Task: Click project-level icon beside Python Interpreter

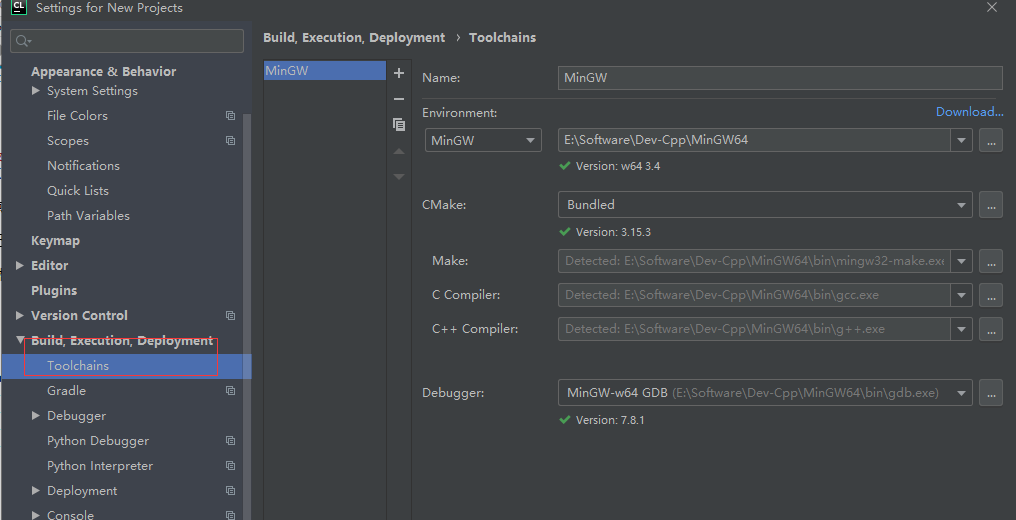Action: click(230, 466)
